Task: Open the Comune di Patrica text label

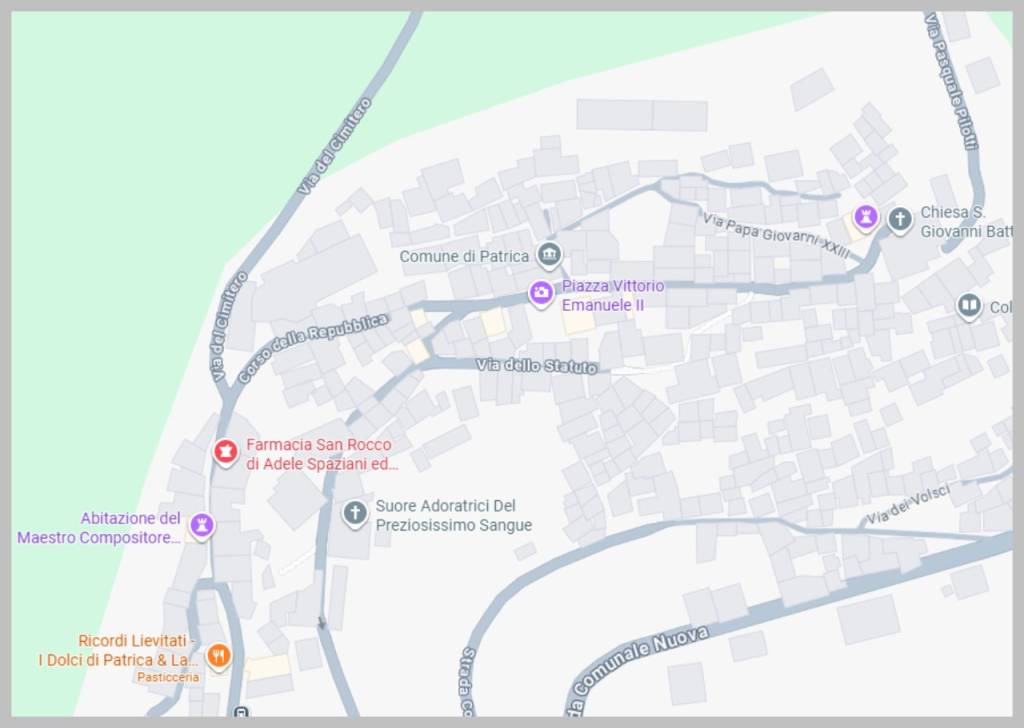Action: tap(464, 256)
